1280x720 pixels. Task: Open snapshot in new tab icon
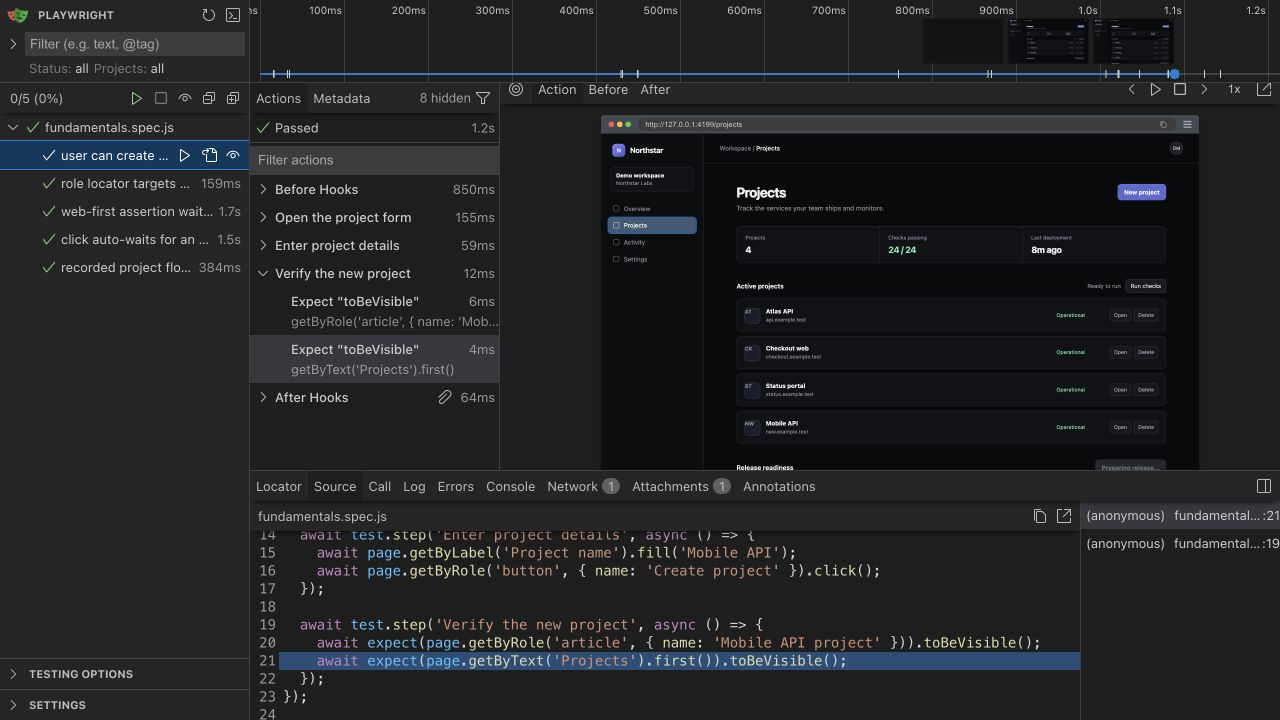click(1264, 89)
